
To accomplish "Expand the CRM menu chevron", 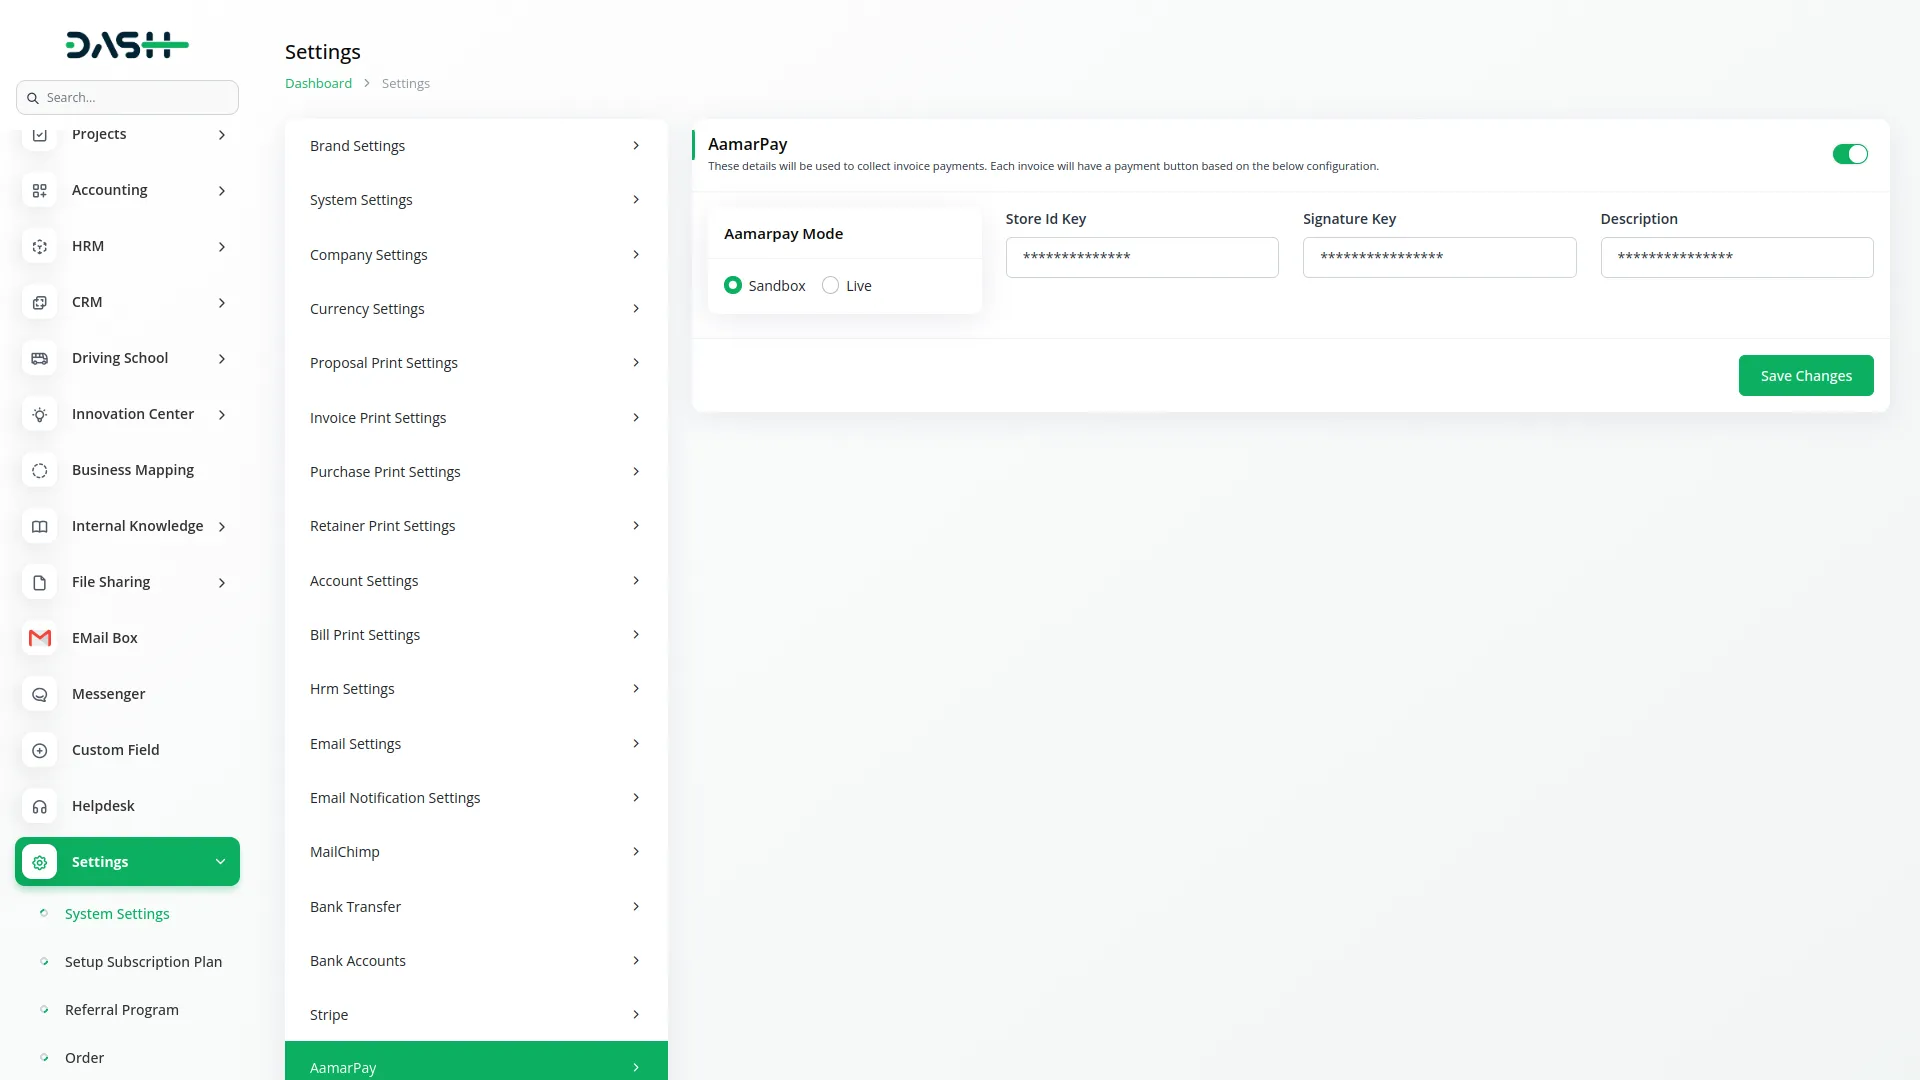I will 222,302.
